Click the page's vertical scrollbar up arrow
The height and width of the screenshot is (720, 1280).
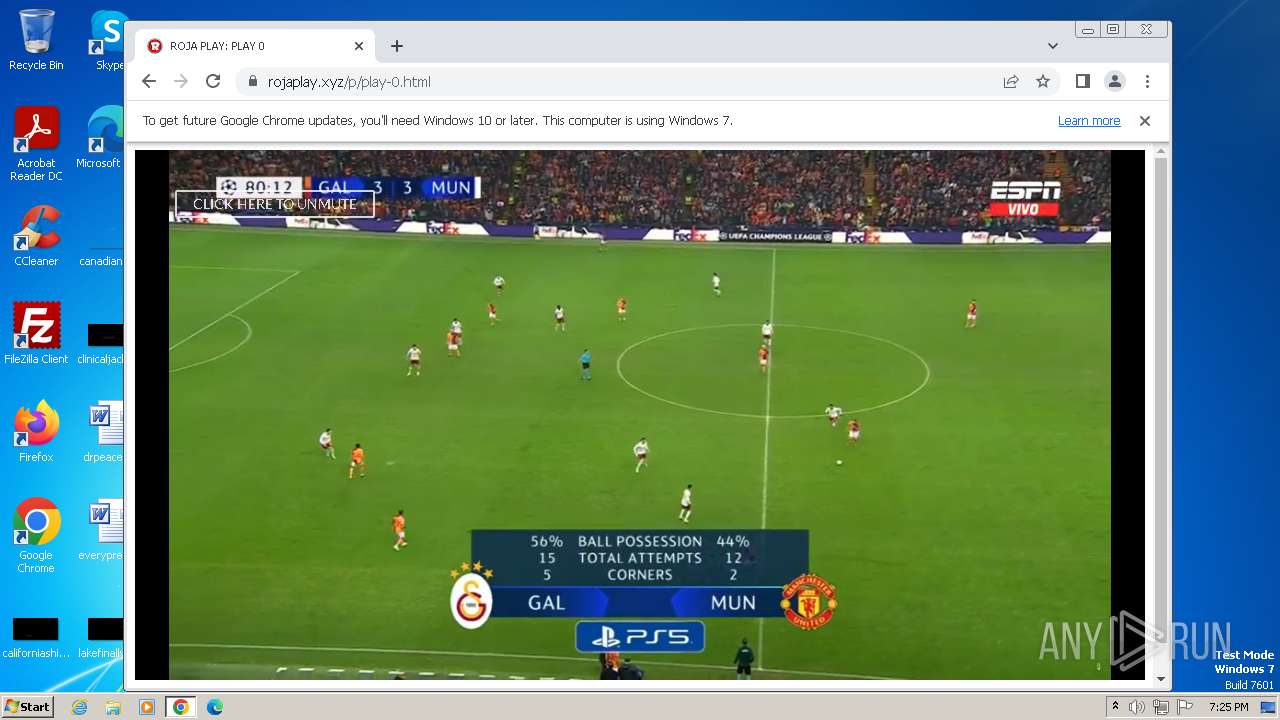pyautogui.click(x=1161, y=153)
